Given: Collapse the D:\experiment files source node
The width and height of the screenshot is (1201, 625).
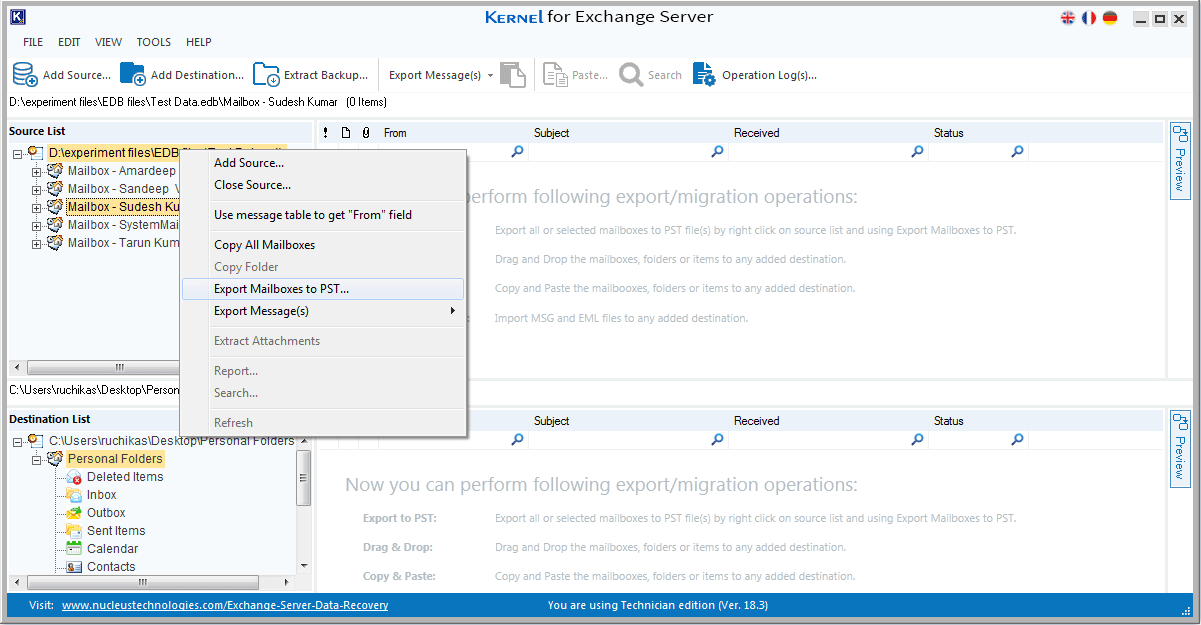Looking at the screenshot, I should coord(17,153).
